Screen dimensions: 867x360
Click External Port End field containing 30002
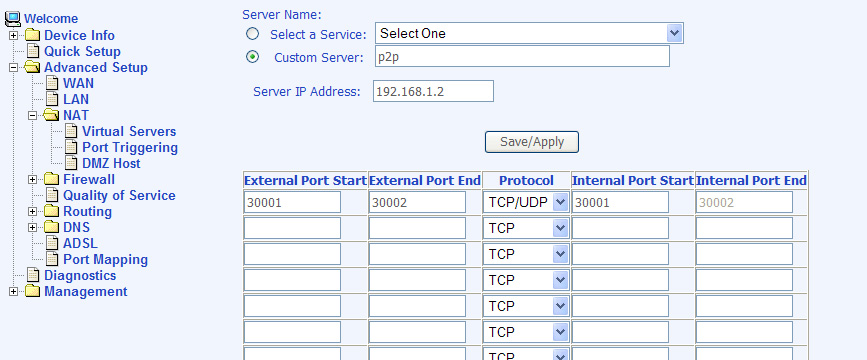click(x=417, y=202)
